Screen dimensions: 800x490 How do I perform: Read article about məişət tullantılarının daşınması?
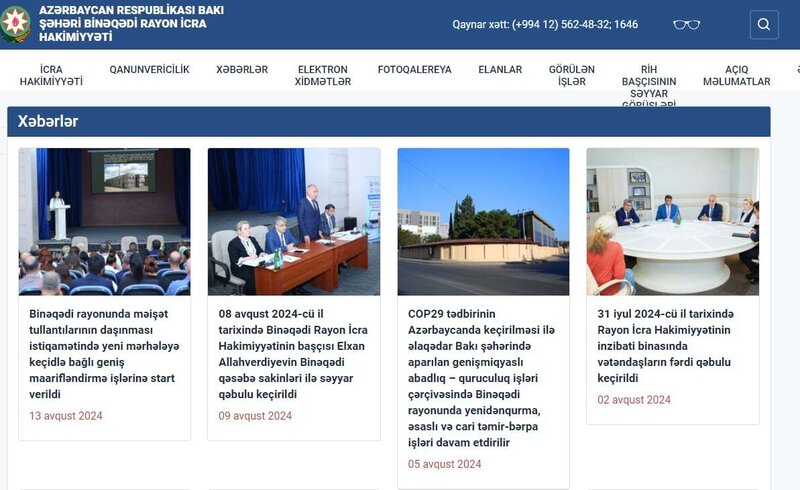coord(104,354)
